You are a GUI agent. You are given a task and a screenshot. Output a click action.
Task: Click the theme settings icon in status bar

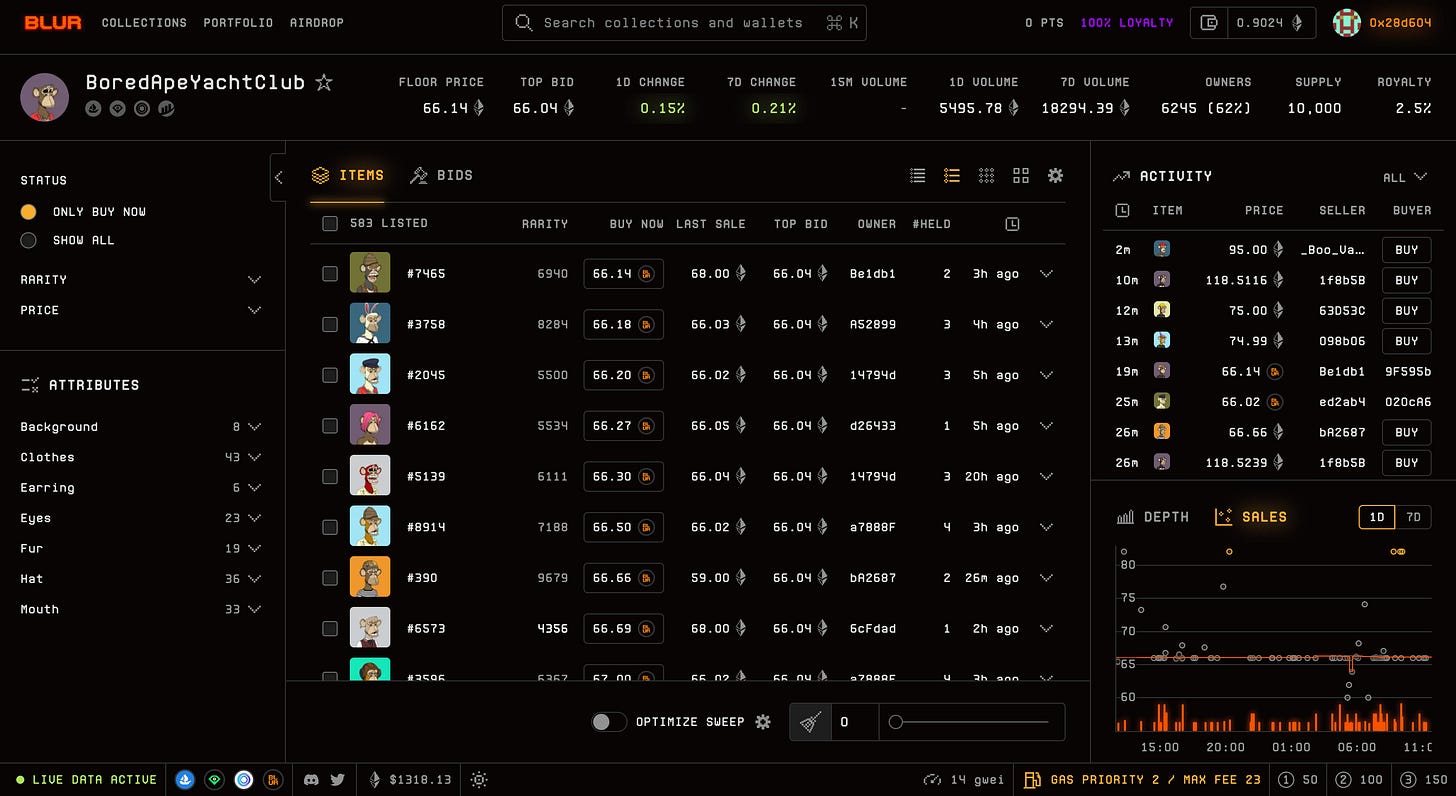pos(479,780)
